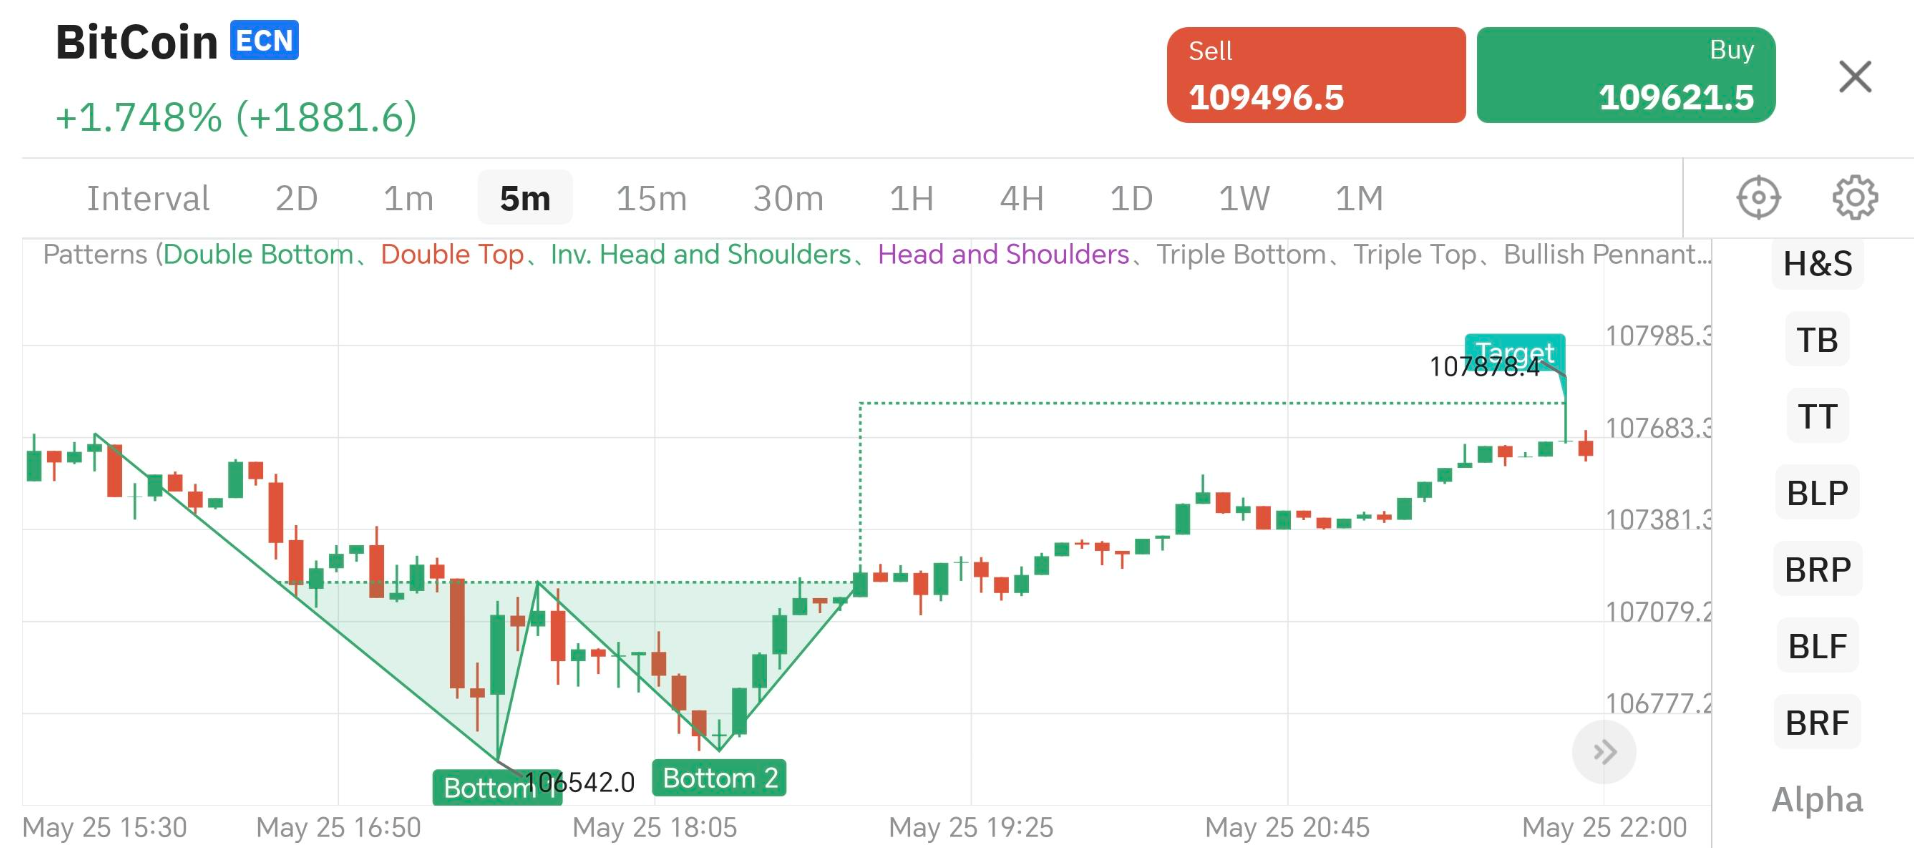Viewport: 1914px width, 848px height.
Task: Select the 1H interval tab
Action: [x=911, y=199]
